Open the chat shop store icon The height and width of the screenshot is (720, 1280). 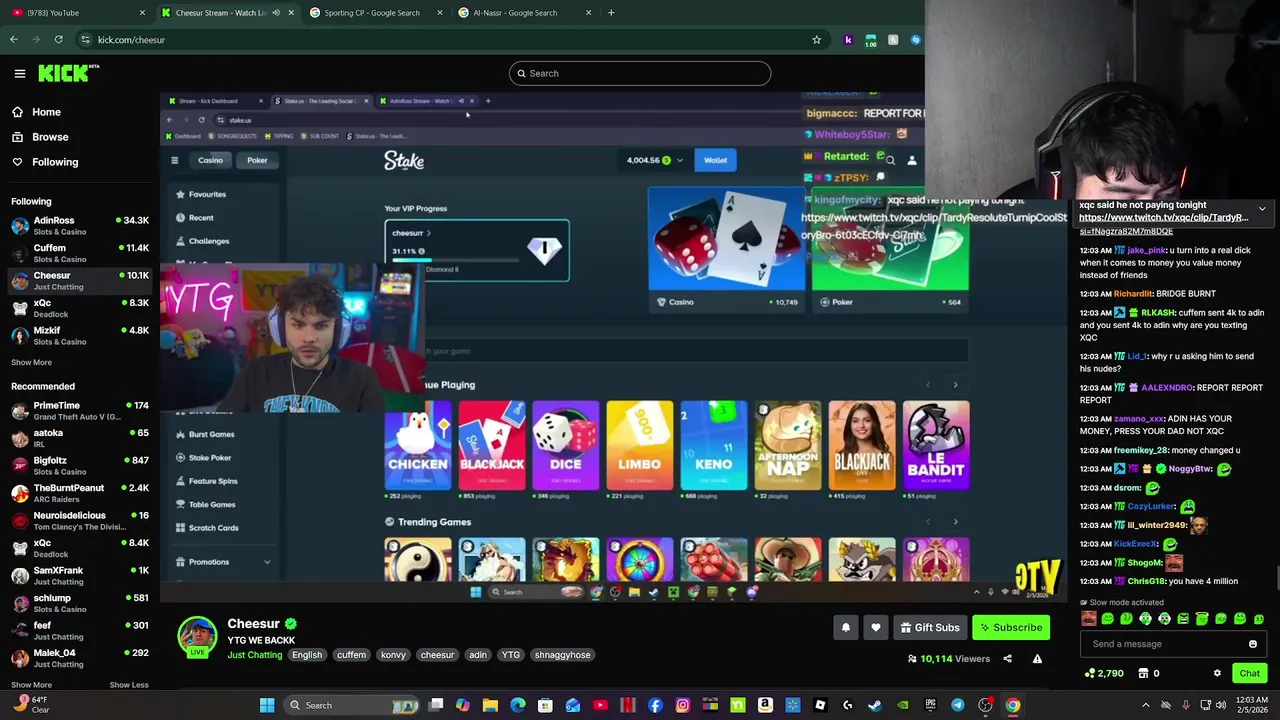point(1142,674)
